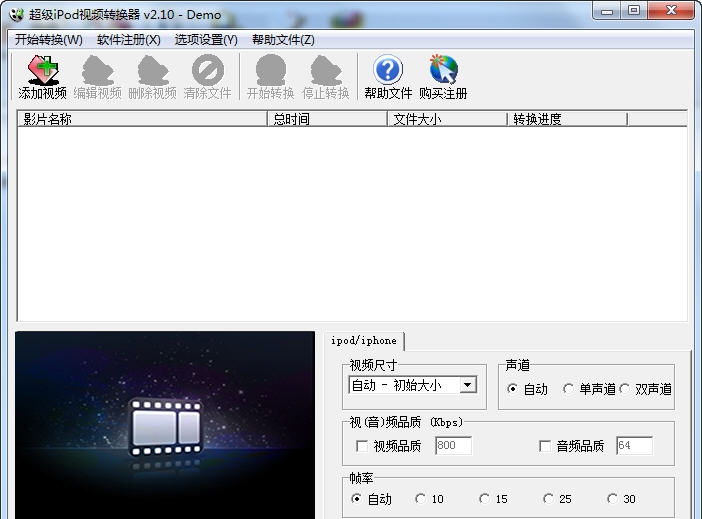Screen dimensions: 702x519
Task: Click the 文件大小 column header
Action: click(x=447, y=119)
